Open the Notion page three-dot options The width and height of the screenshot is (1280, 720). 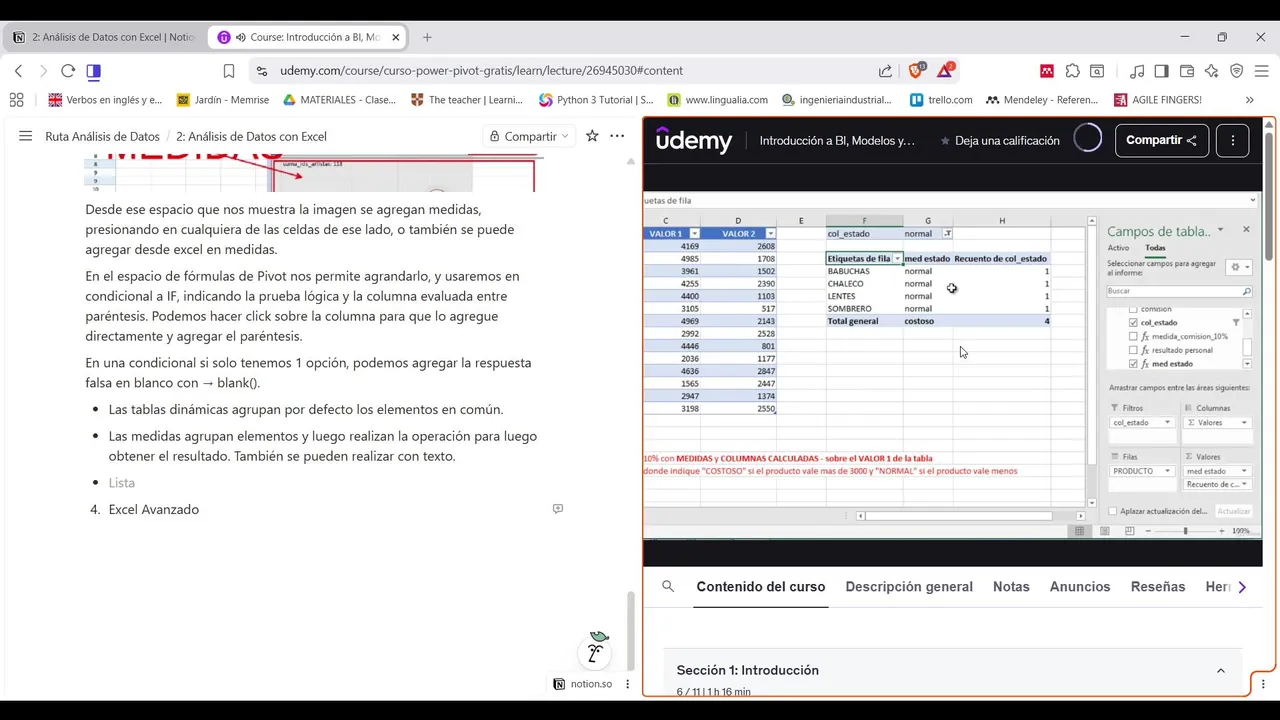coord(617,136)
